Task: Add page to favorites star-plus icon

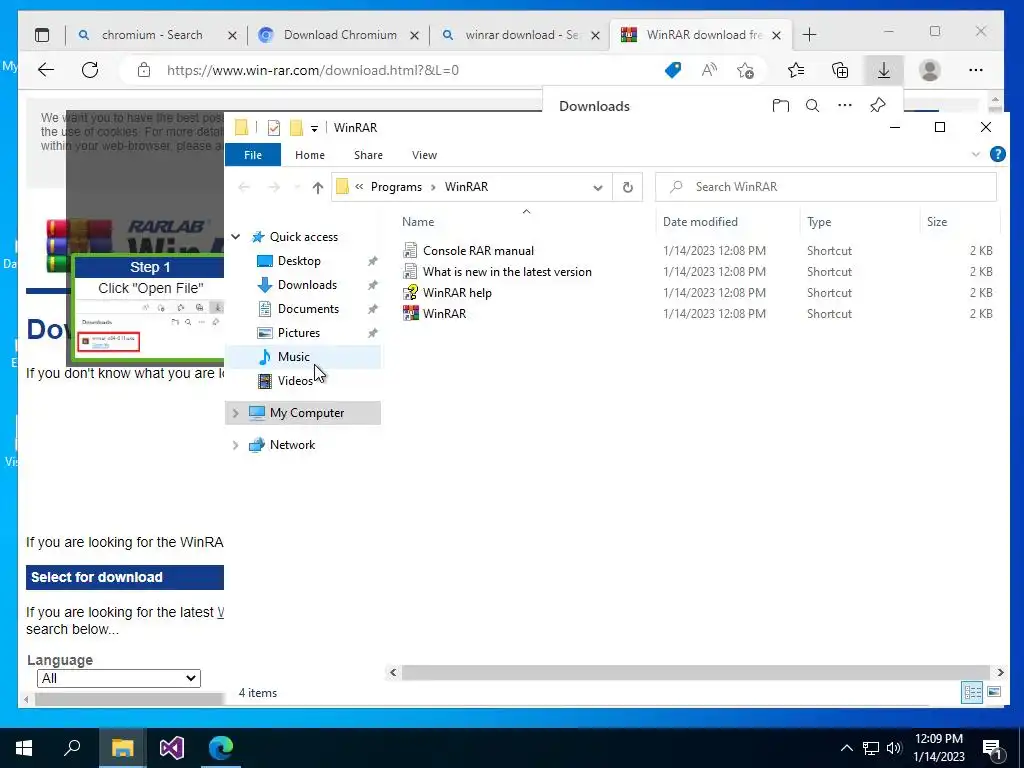Action: (745, 70)
